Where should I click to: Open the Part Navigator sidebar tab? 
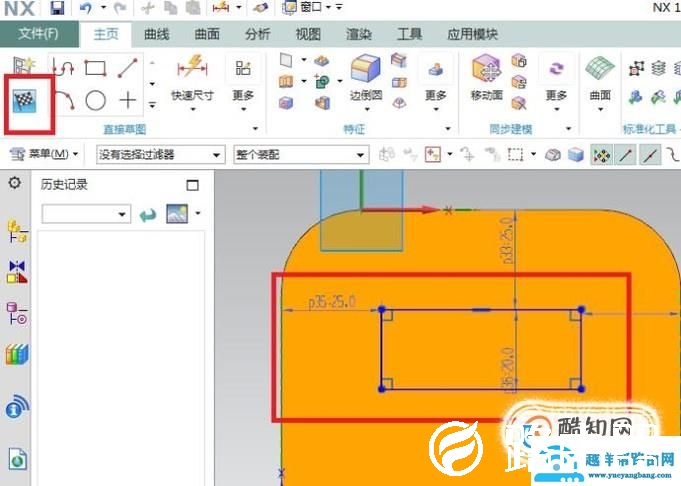[x=17, y=313]
